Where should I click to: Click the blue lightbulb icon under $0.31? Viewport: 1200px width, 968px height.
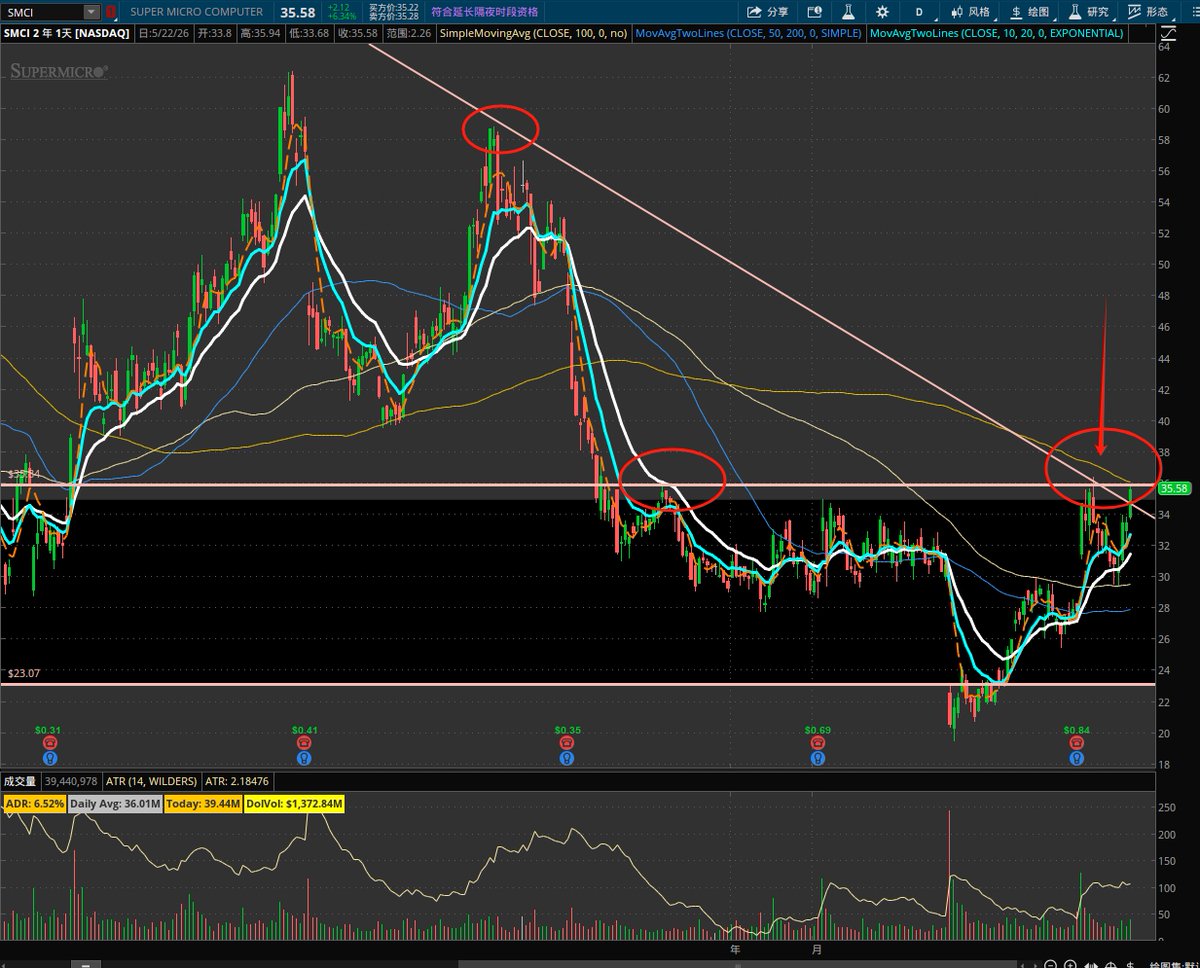tap(49, 758)
